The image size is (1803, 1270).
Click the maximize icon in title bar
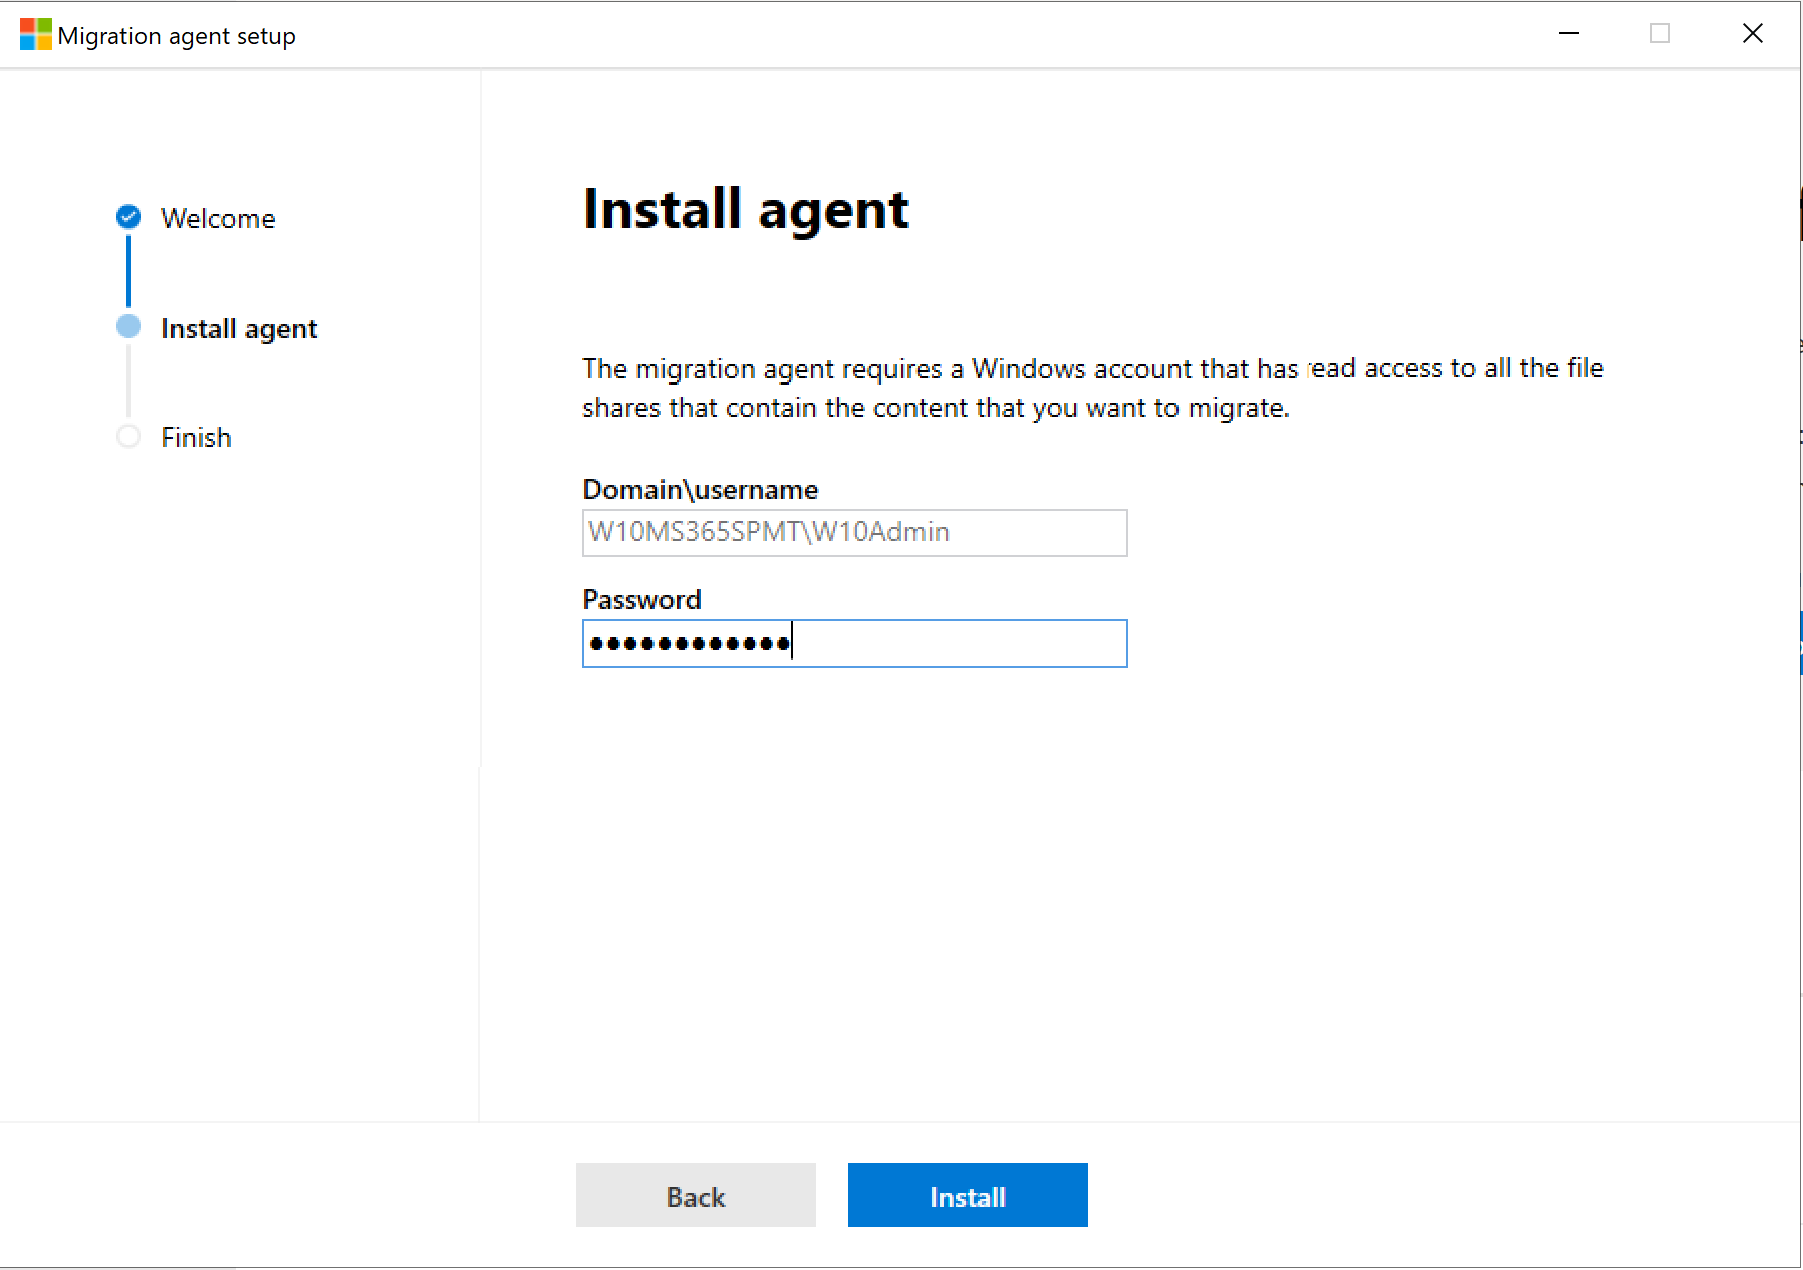point(1660,33)
